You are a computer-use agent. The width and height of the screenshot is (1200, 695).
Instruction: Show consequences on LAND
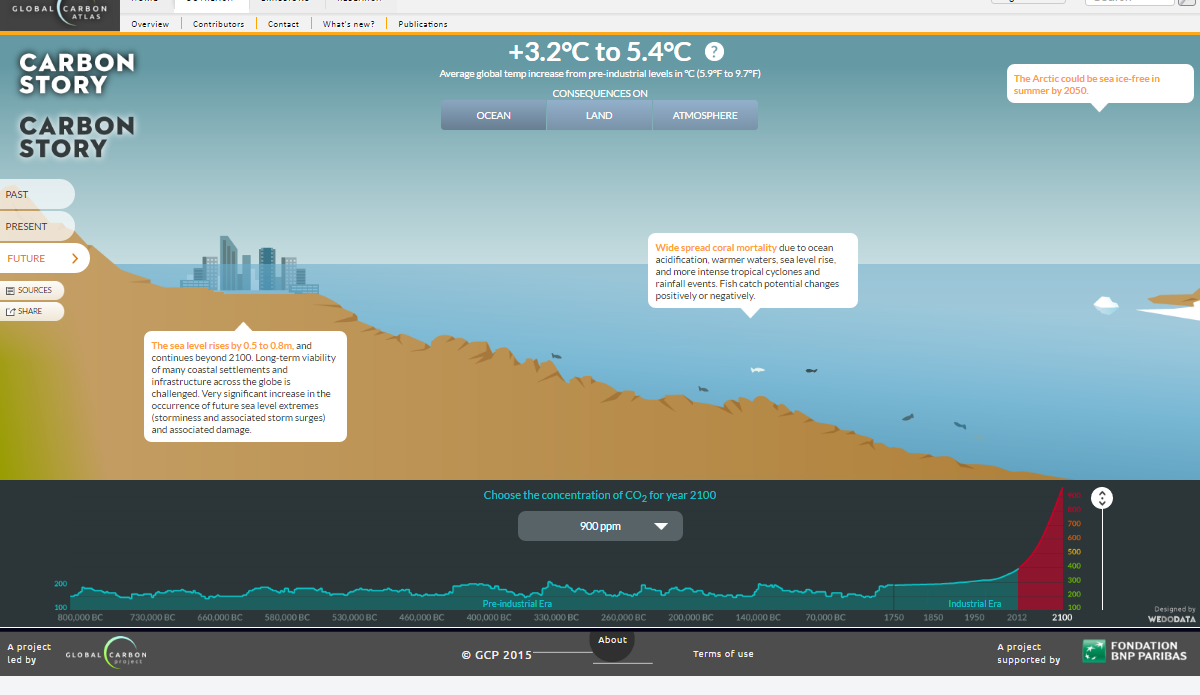click(x=599, y=114)
